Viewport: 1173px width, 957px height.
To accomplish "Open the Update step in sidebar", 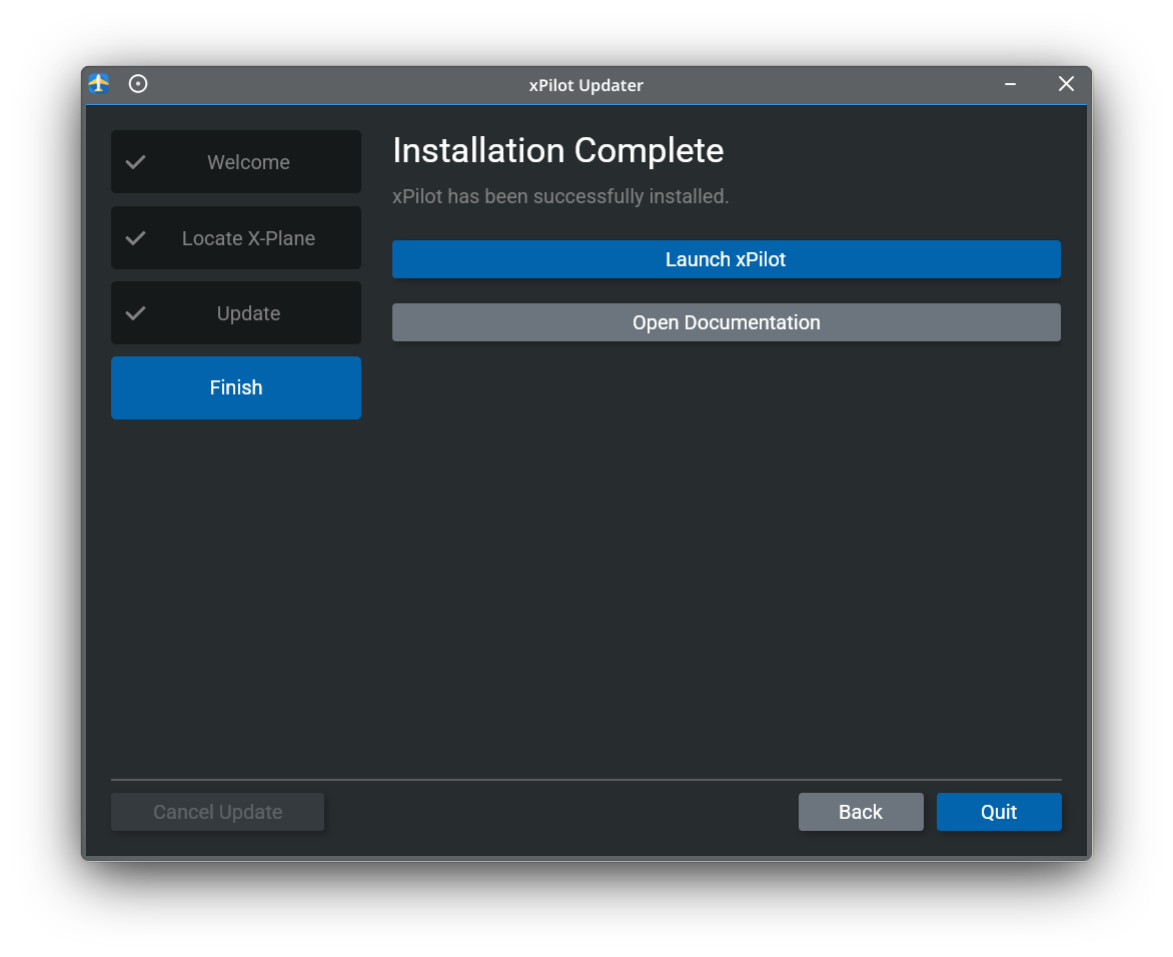I will coord(248,313).
